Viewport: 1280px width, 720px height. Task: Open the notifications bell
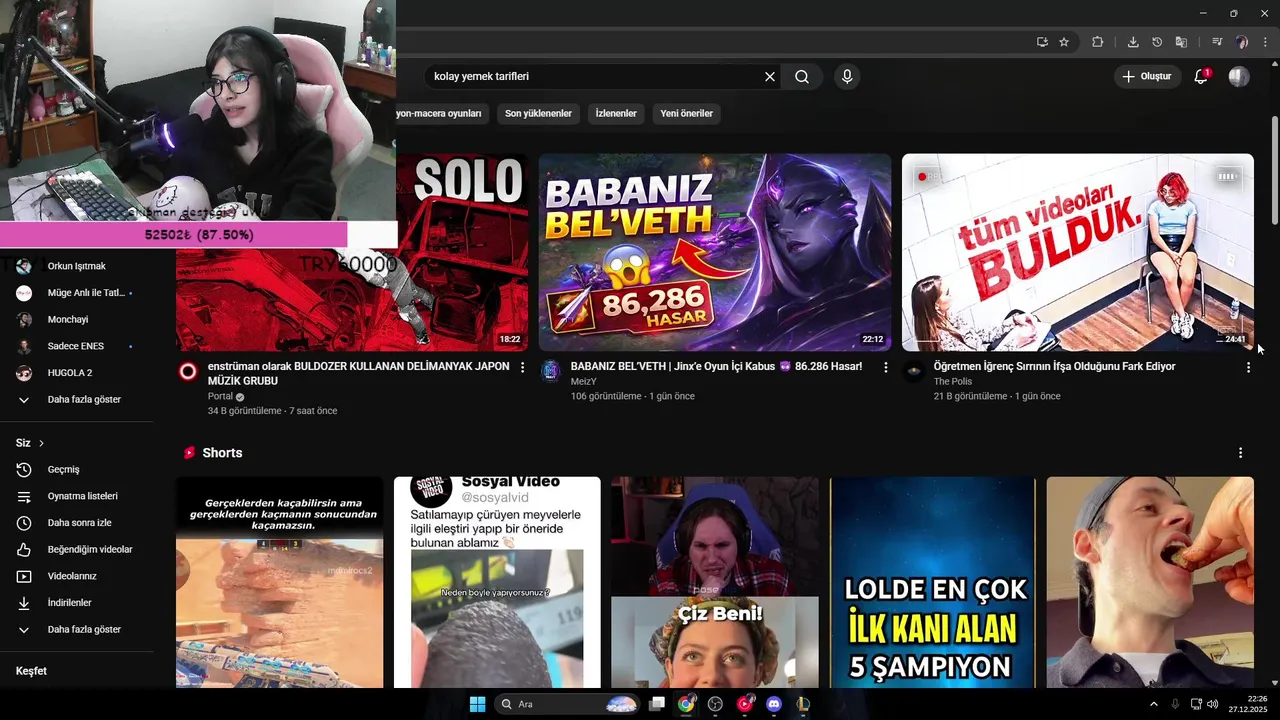coord(1201,76)
